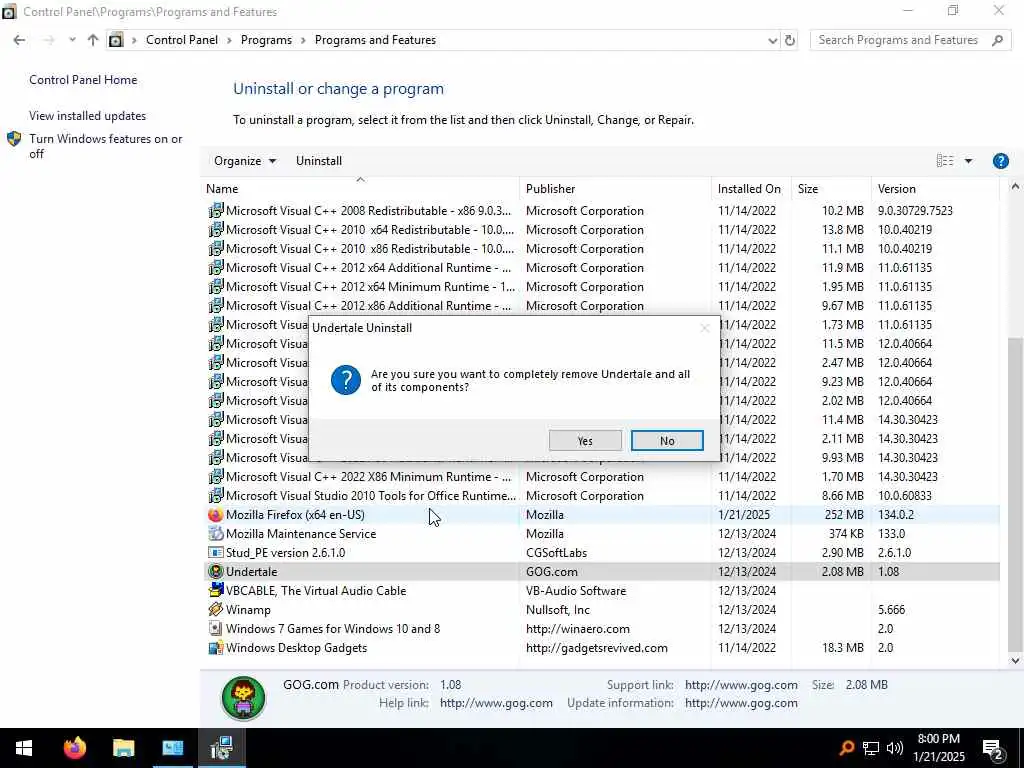Click the uninstaller taskbar icon
Screen dimensions: 1024x768
[x=222, y=748]
